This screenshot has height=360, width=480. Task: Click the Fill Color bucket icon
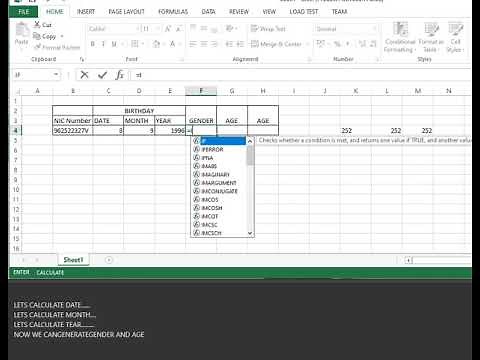156,44
